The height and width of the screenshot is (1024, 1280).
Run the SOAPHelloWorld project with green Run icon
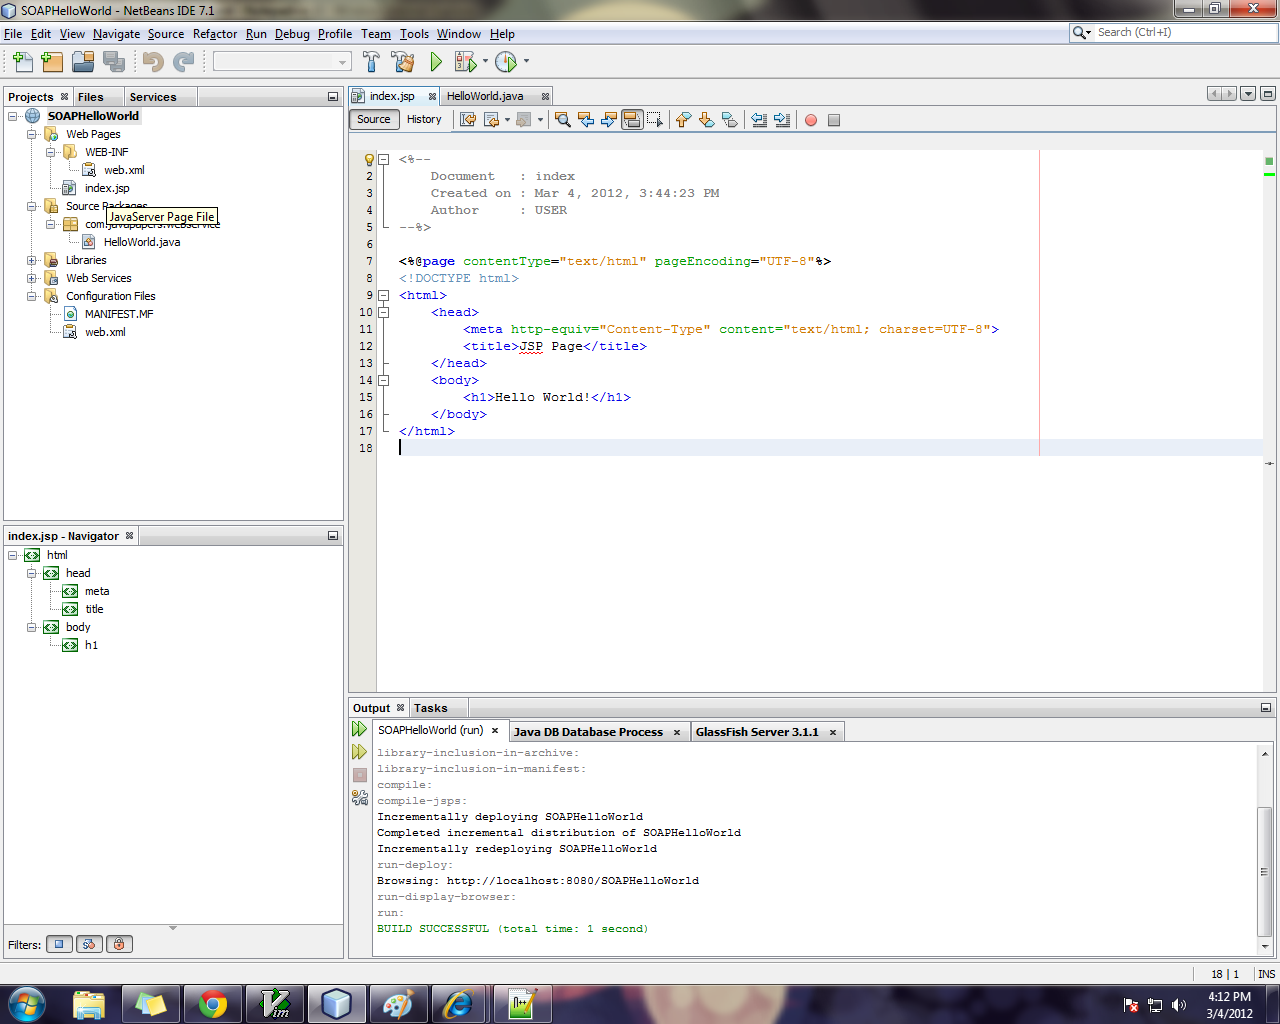(435, 61)
